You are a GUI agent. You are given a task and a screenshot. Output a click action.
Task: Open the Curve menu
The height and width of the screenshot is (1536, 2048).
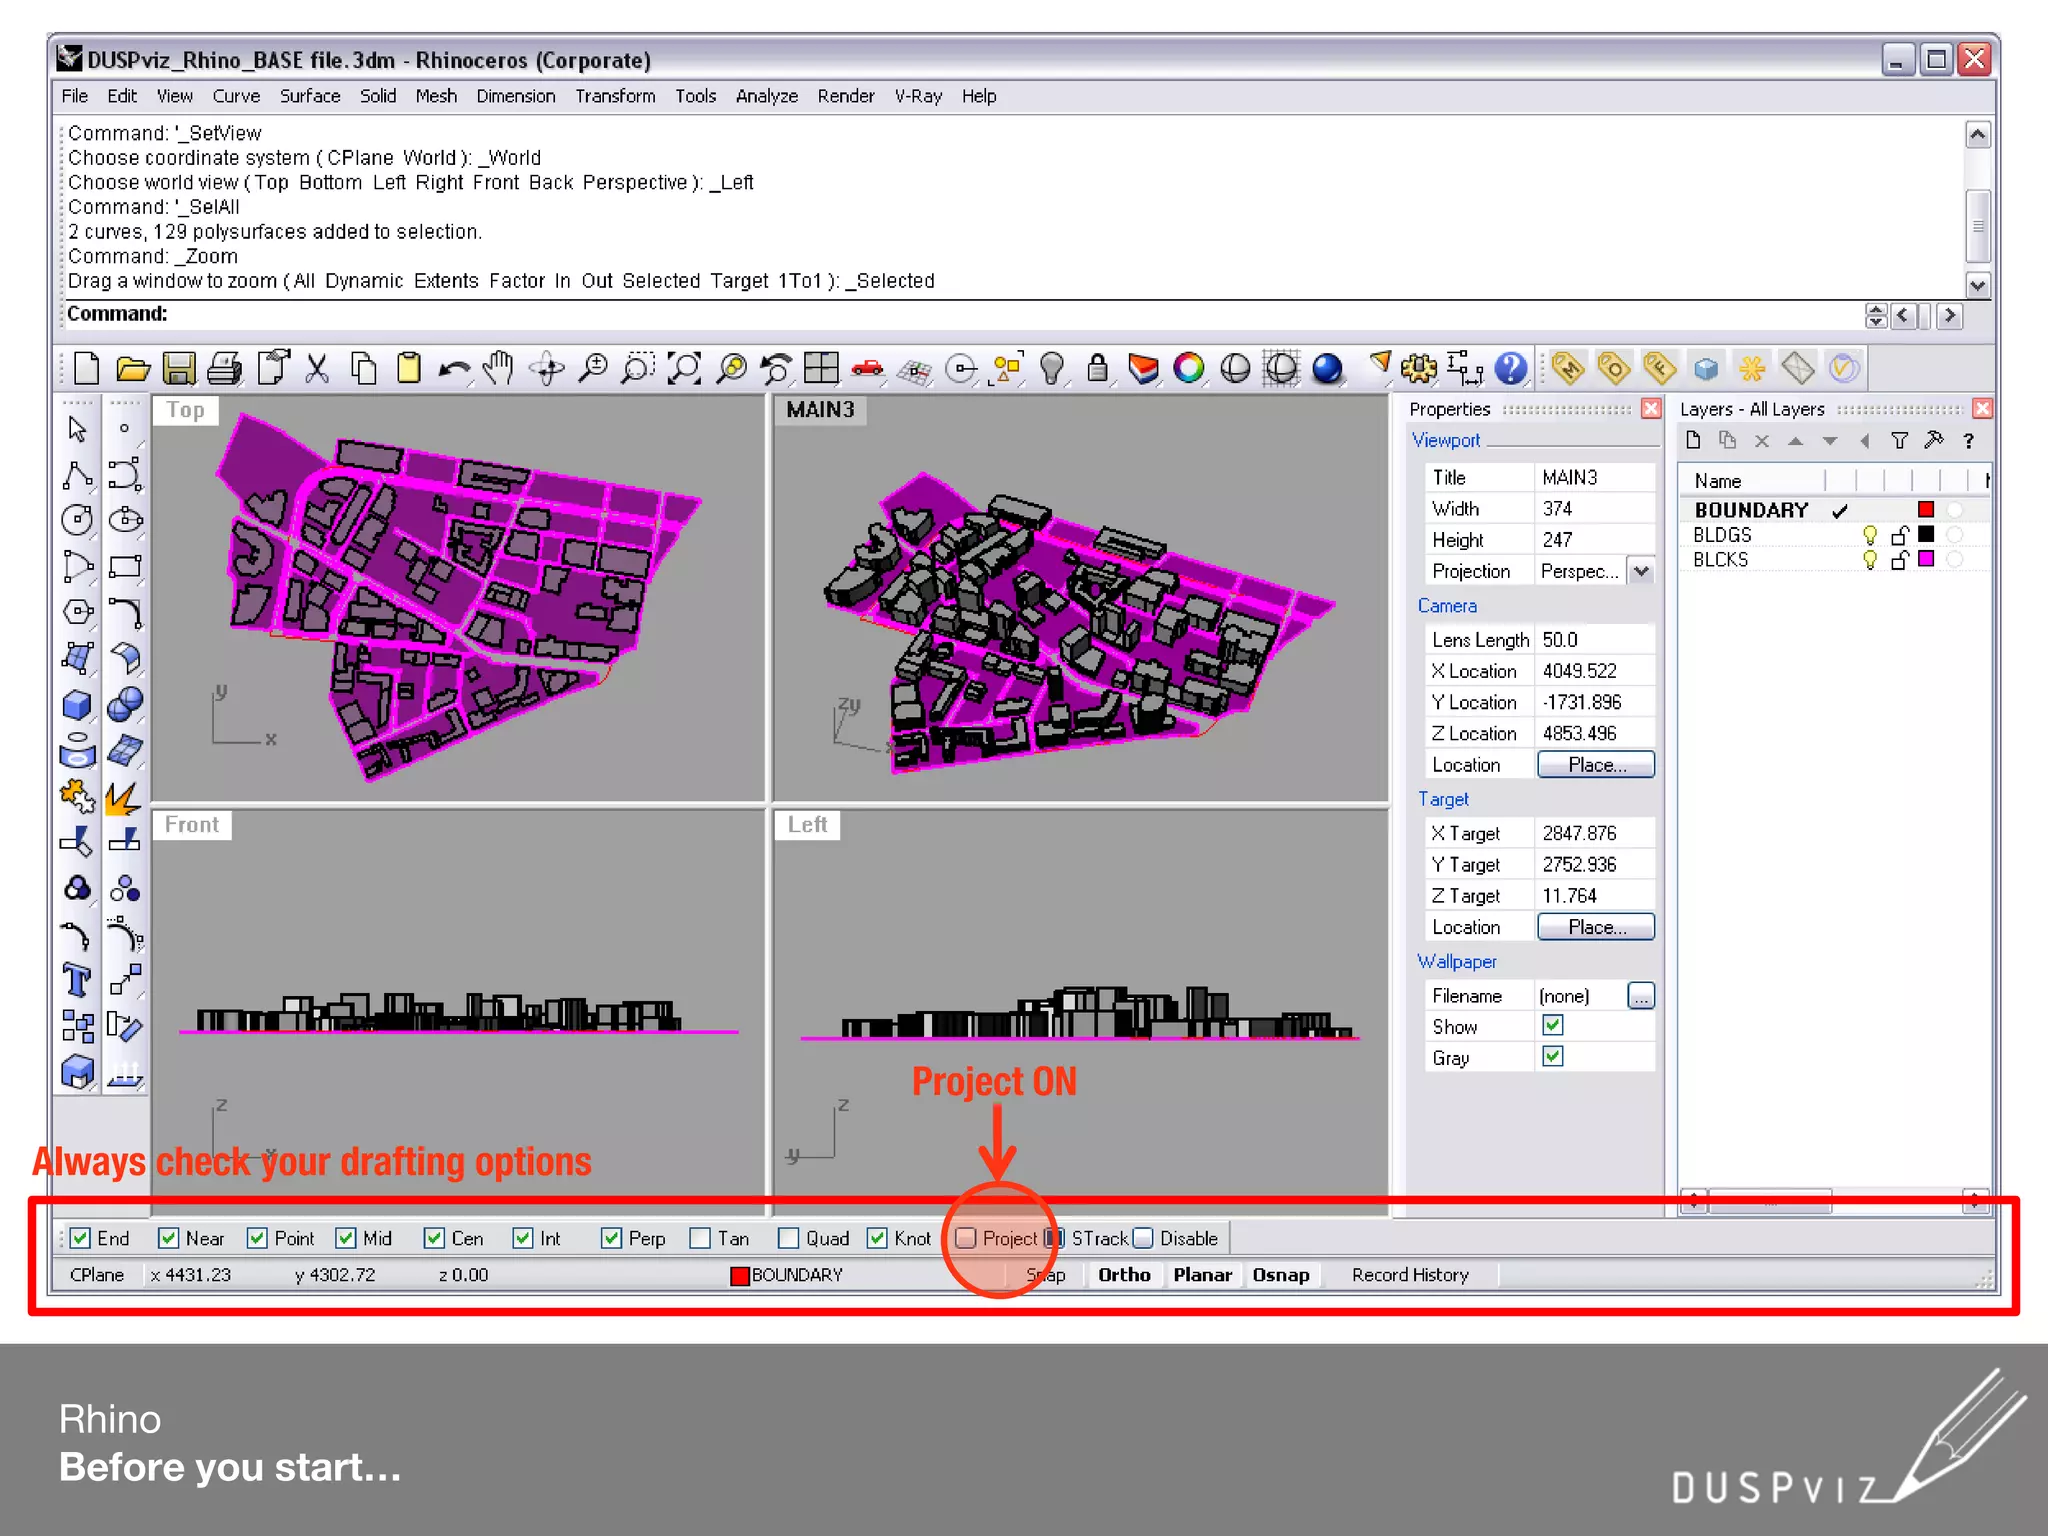click(x=236, y=96)
